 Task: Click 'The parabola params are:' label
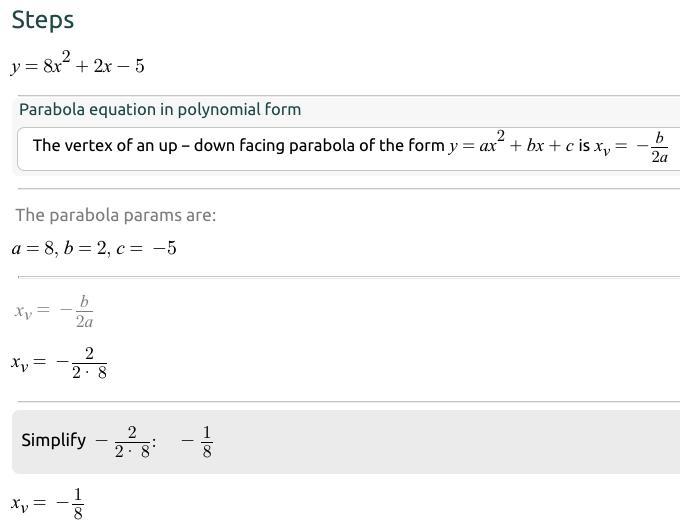(116, 215)
